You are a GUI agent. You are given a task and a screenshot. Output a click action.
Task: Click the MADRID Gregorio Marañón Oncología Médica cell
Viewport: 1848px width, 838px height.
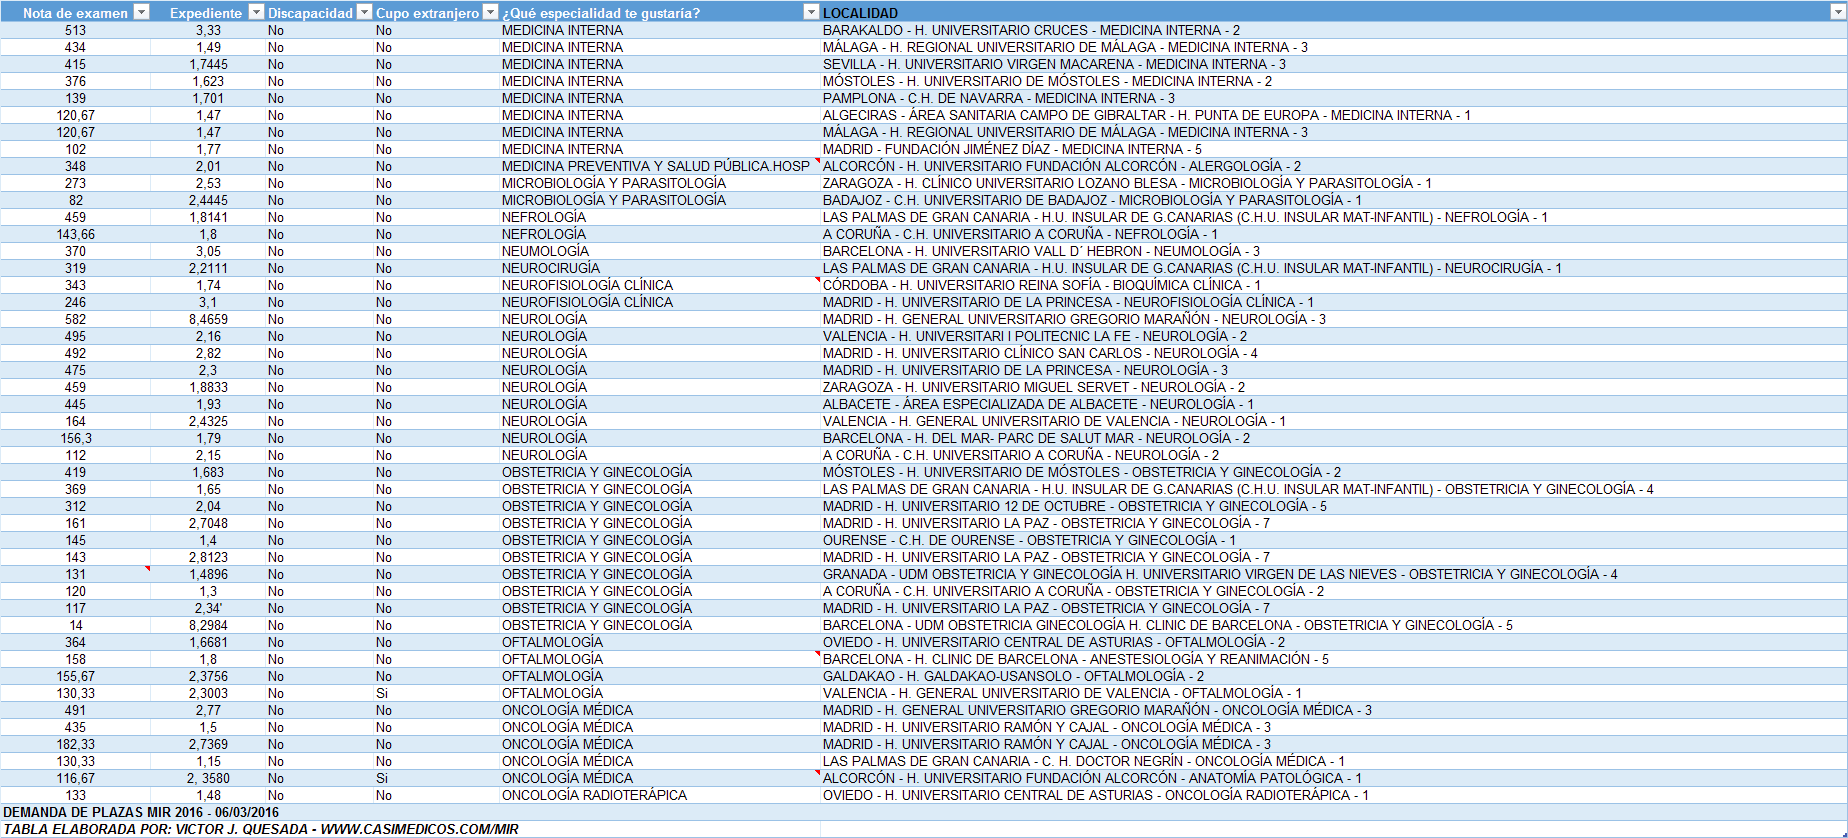(x=1334, y=710)
